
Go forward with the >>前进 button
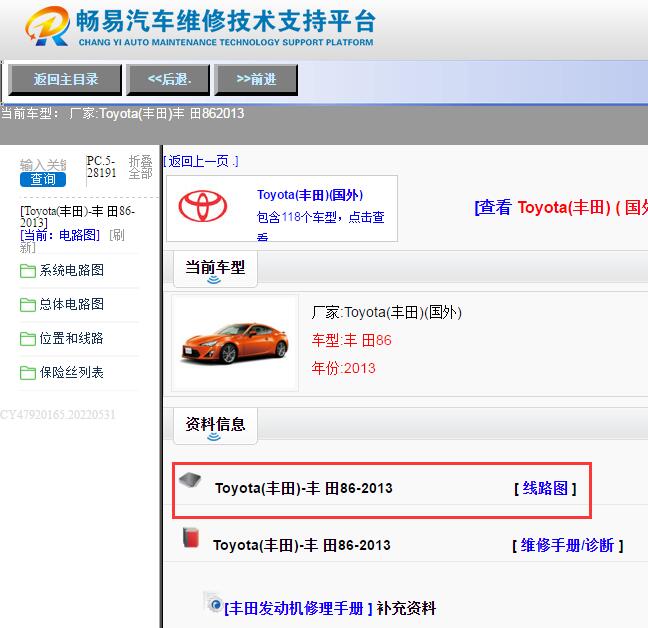(x=256, y=79)
